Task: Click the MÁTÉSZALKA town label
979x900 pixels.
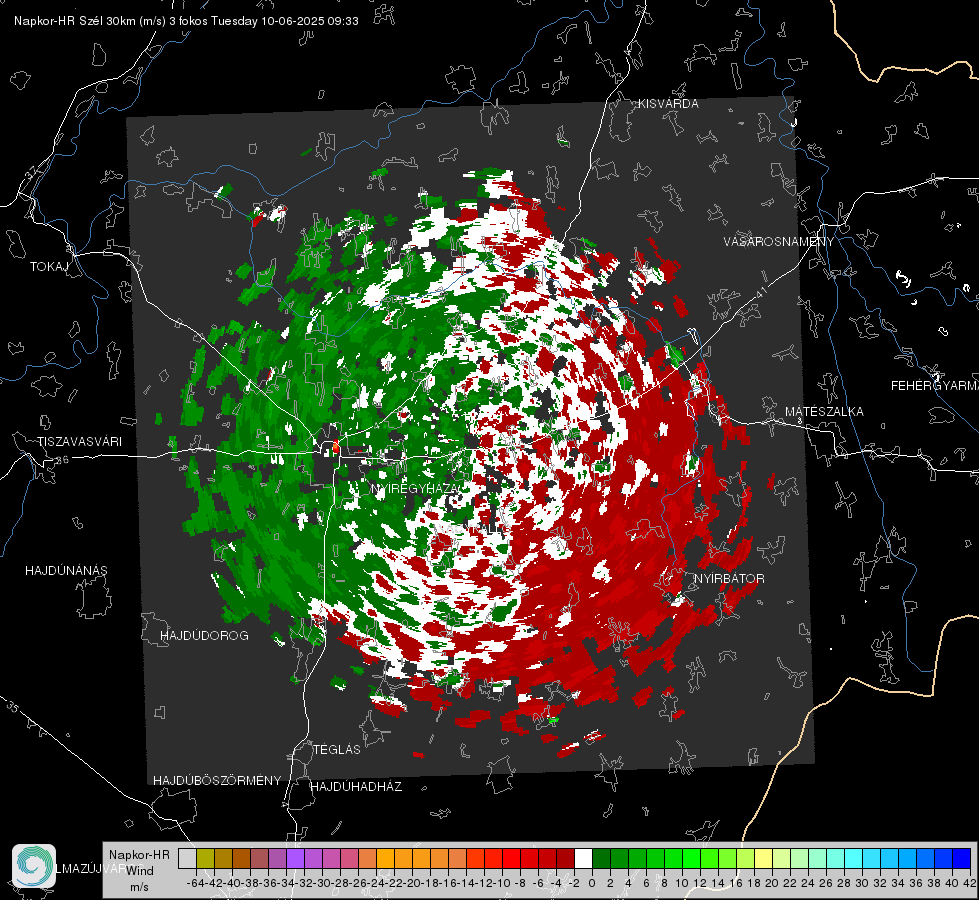Action: tap(824, 412)
